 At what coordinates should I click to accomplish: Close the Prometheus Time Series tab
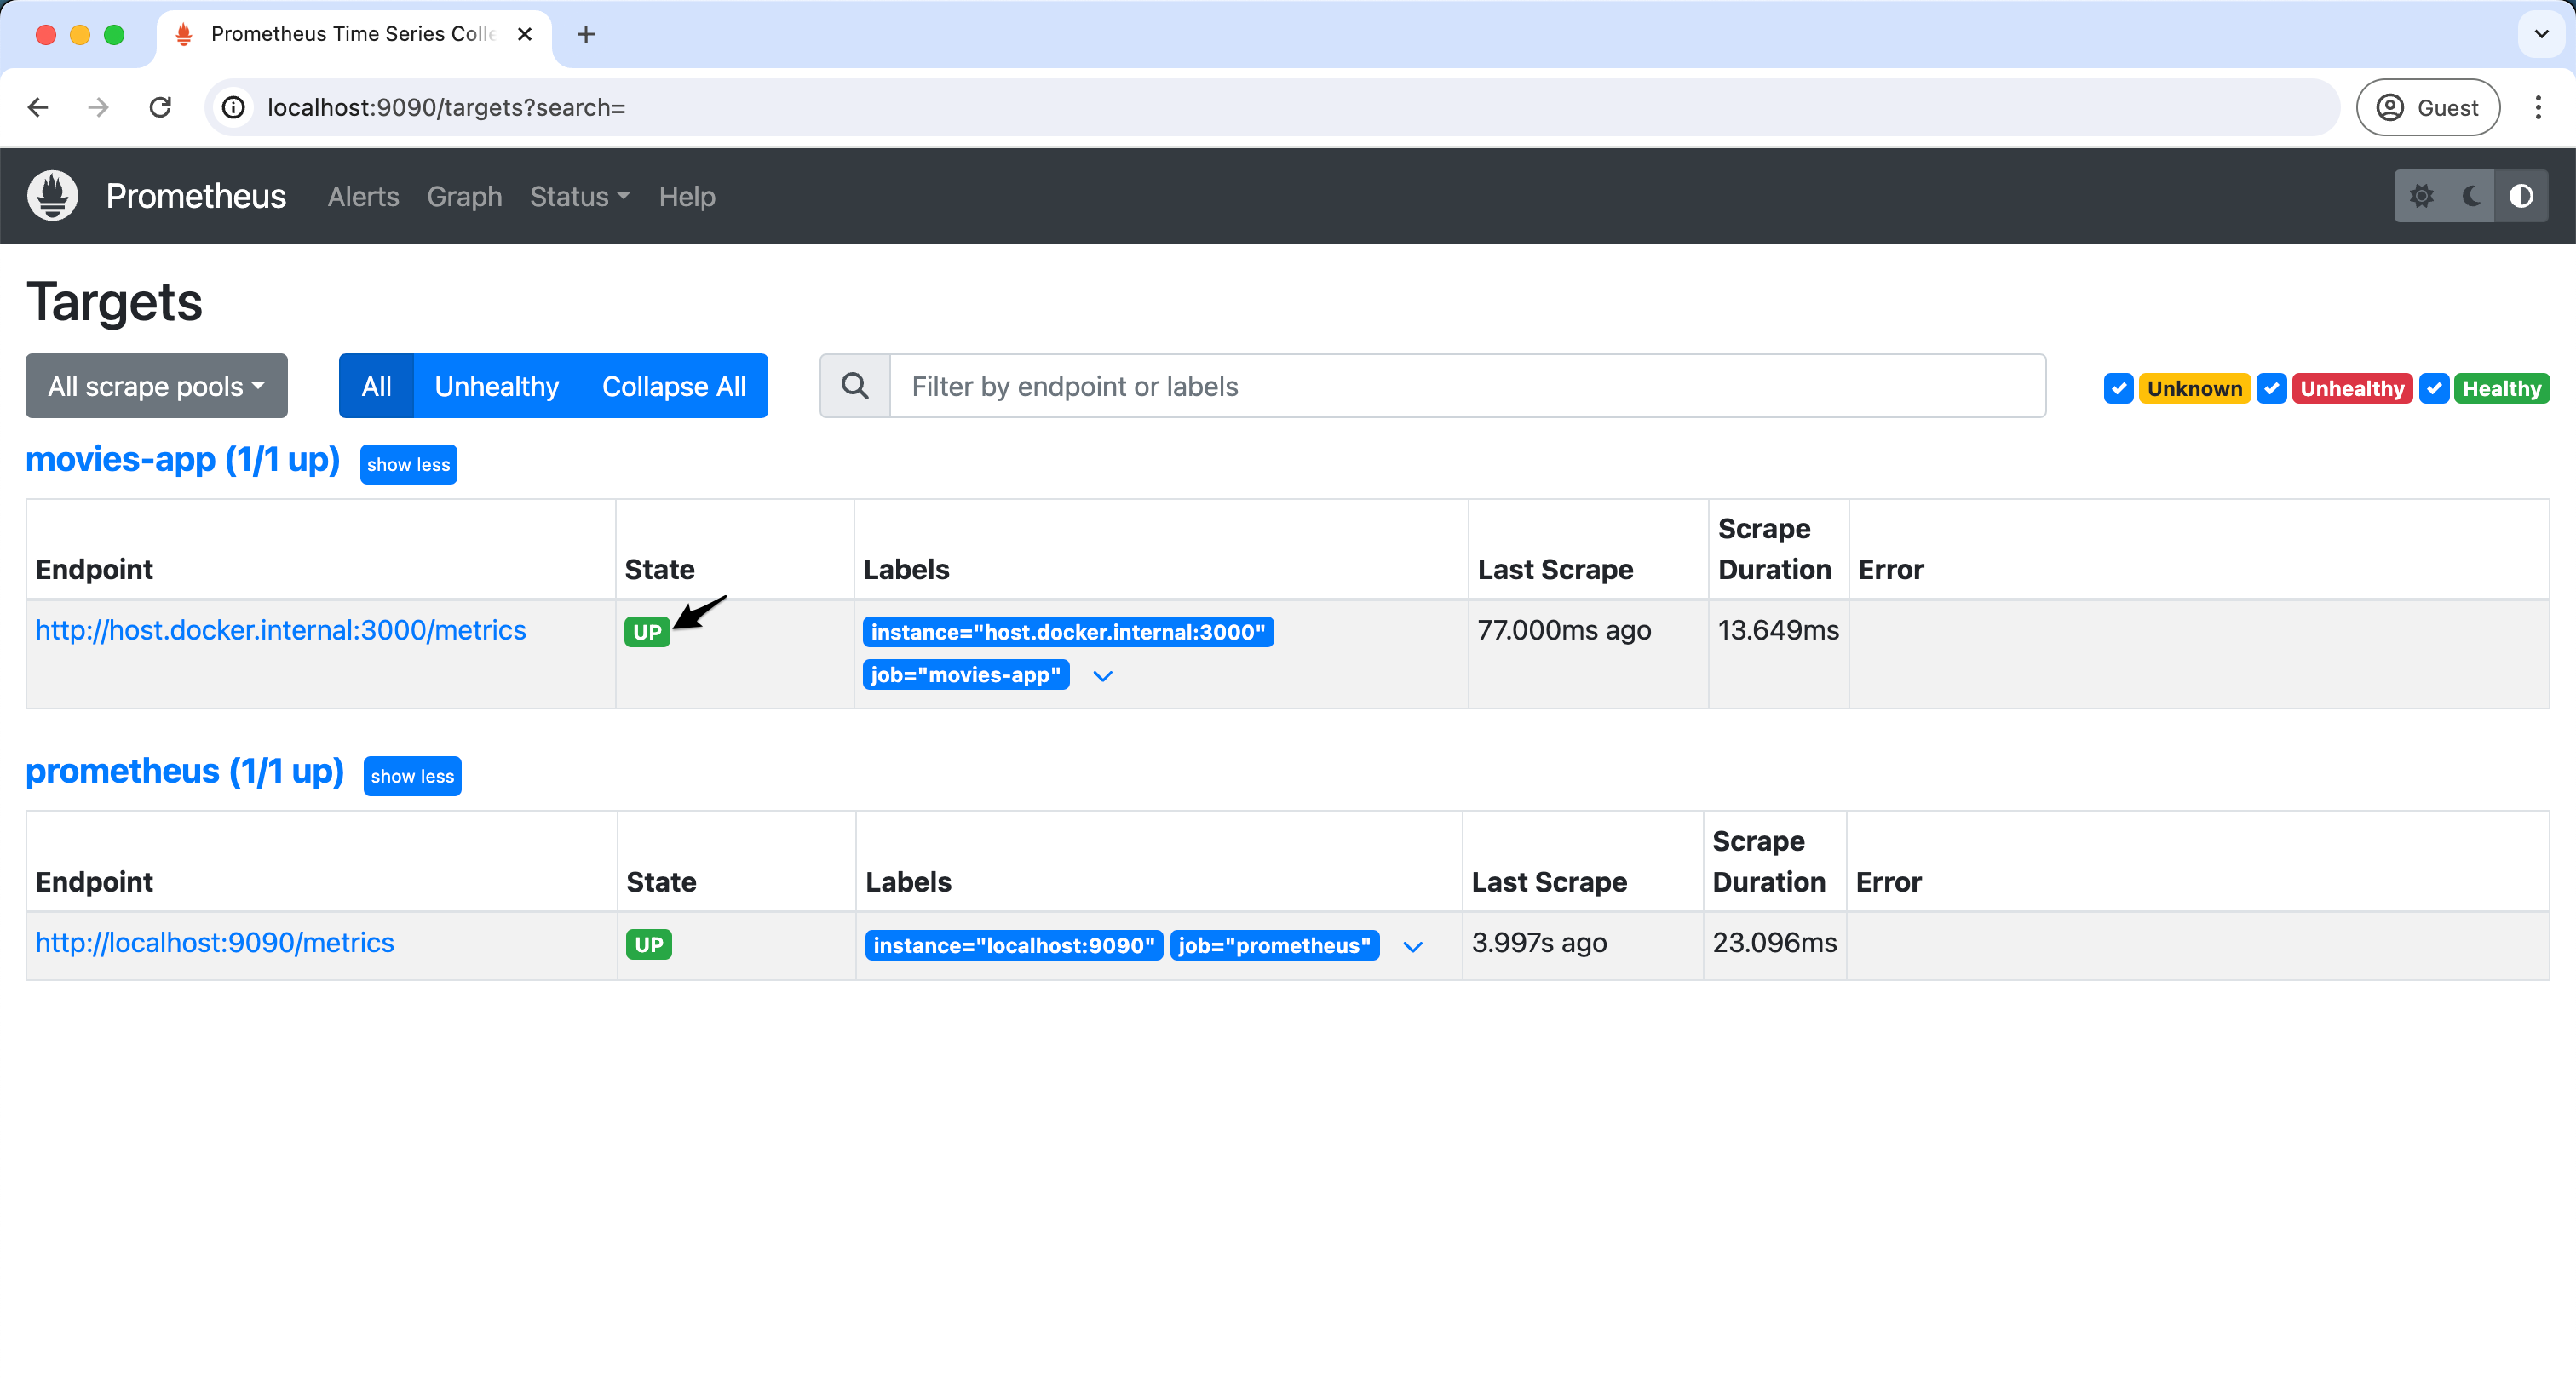click(524, 34)
